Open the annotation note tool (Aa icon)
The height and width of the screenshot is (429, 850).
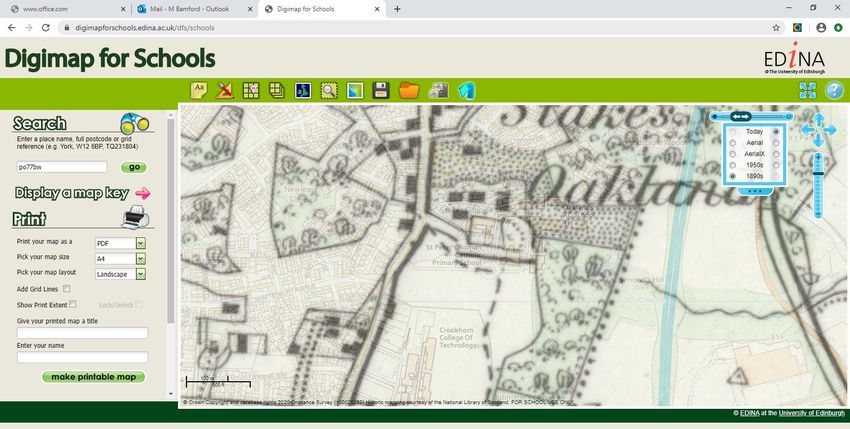pyautogui.click(x=199, y=90)
